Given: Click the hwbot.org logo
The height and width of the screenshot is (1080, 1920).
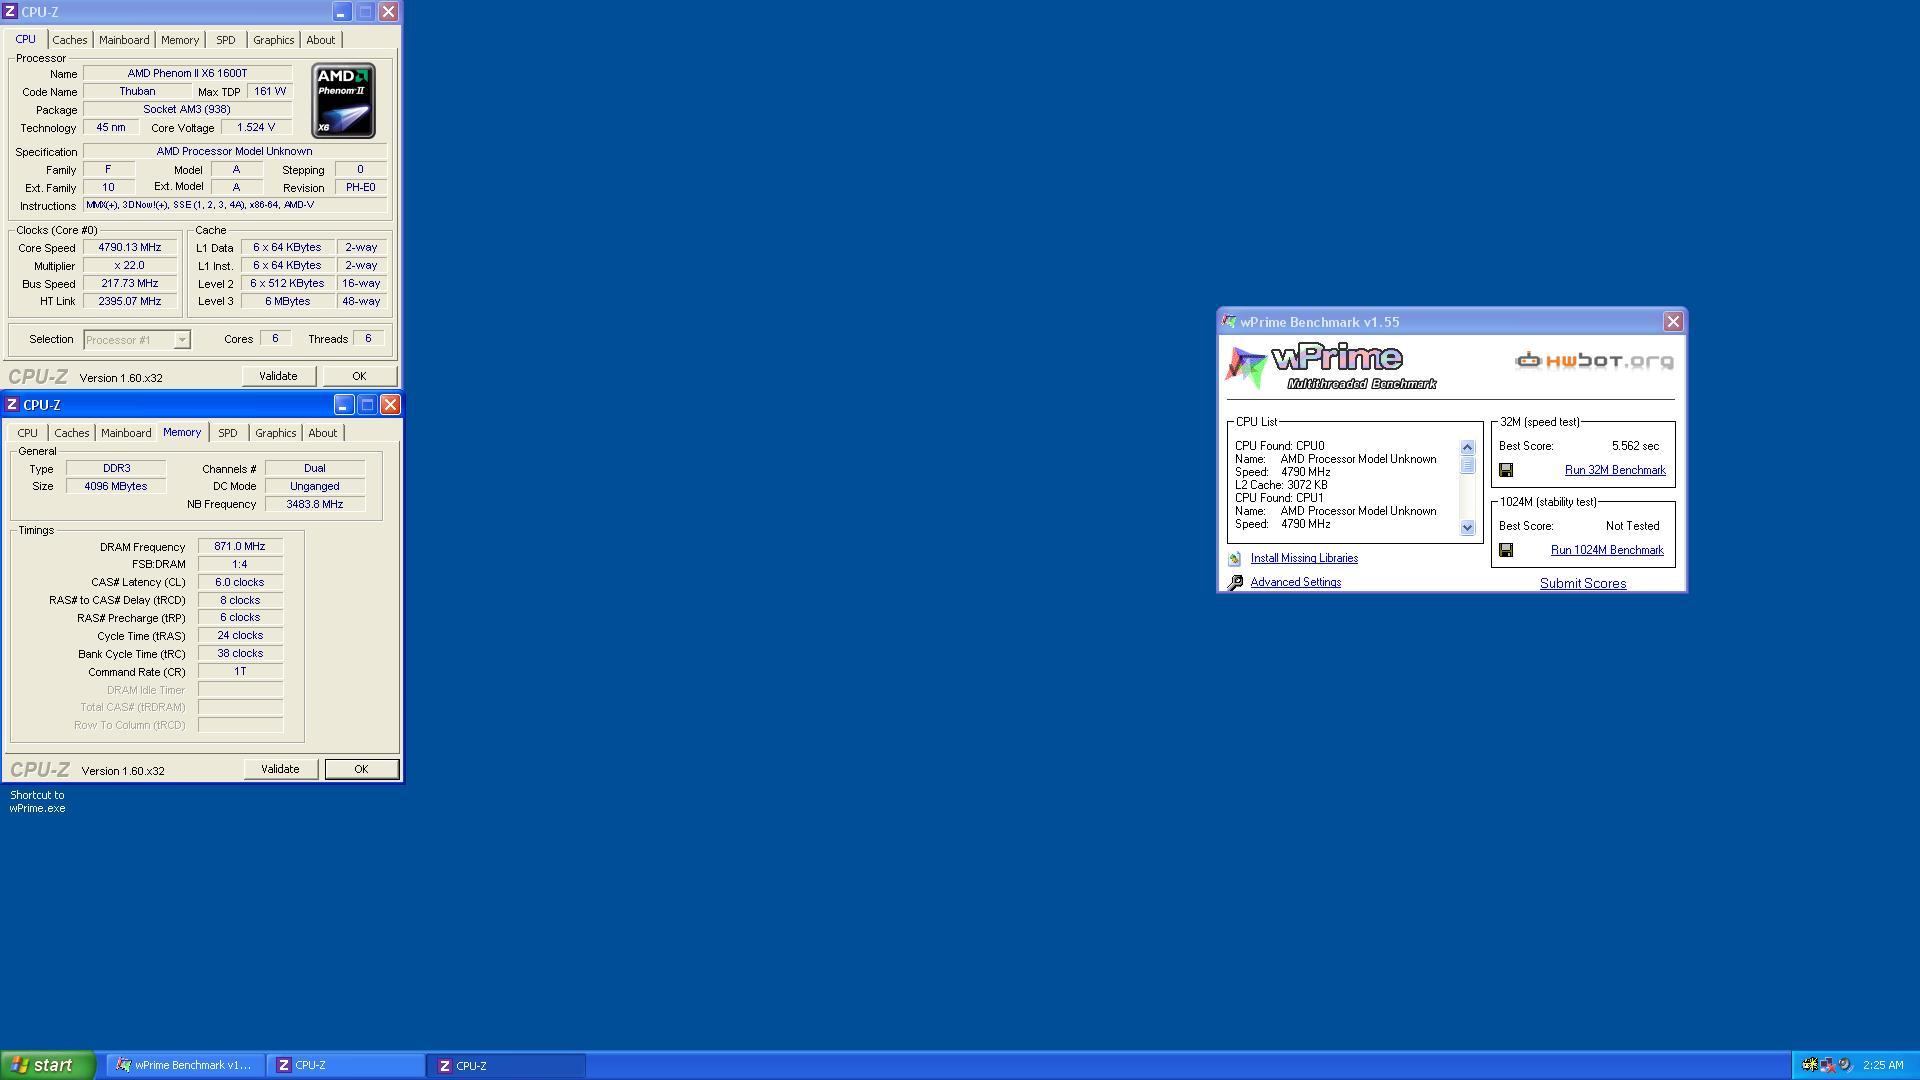Looking at the screenshot, I should tap(1594, 361).
